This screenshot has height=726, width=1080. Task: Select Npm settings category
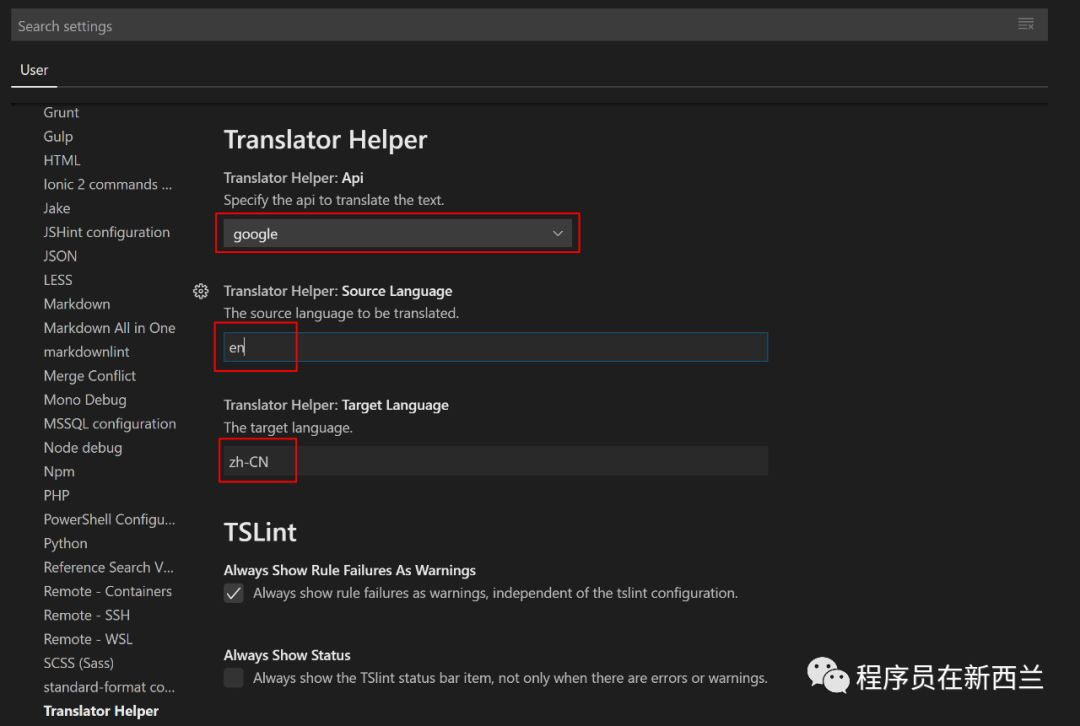tap(58, 471)
